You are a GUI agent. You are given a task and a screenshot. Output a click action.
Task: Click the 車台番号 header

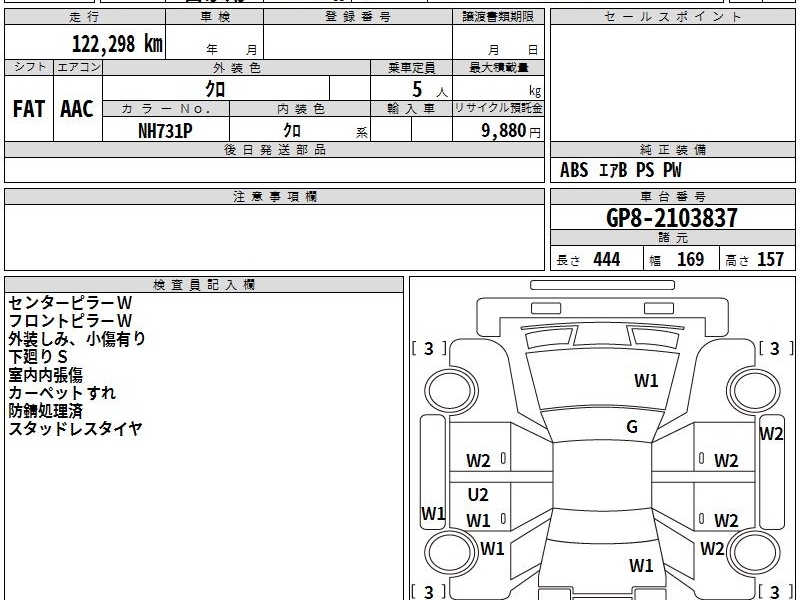(x=672, y=196)
